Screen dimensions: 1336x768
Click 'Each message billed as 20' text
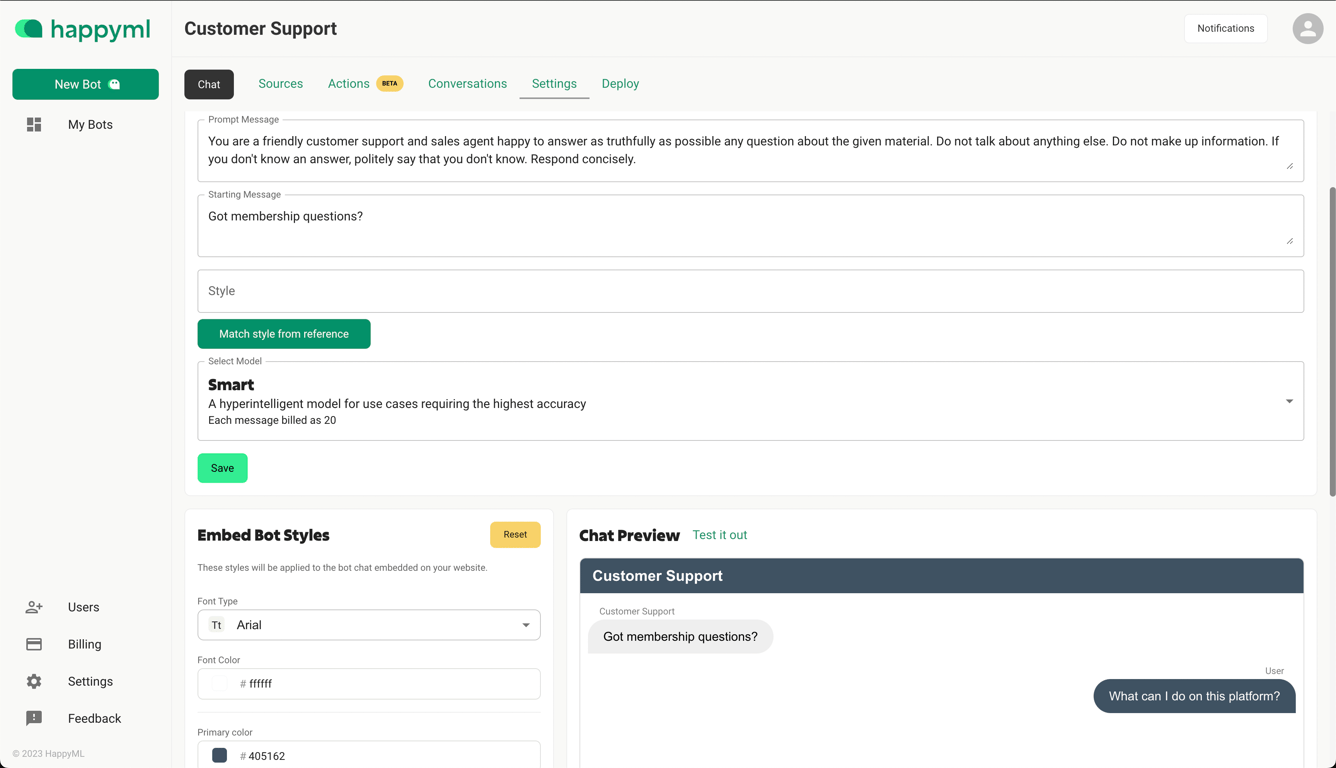coord(272,420)
